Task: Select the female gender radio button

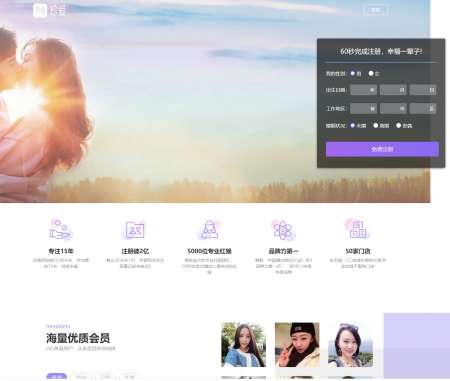Action: 371,73
